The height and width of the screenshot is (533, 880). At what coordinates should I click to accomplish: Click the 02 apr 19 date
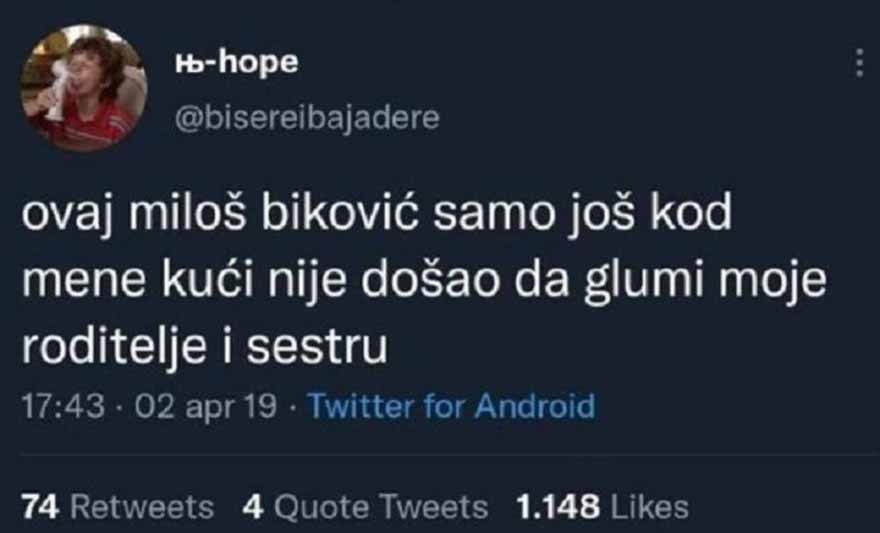click(x=205, y=406)
